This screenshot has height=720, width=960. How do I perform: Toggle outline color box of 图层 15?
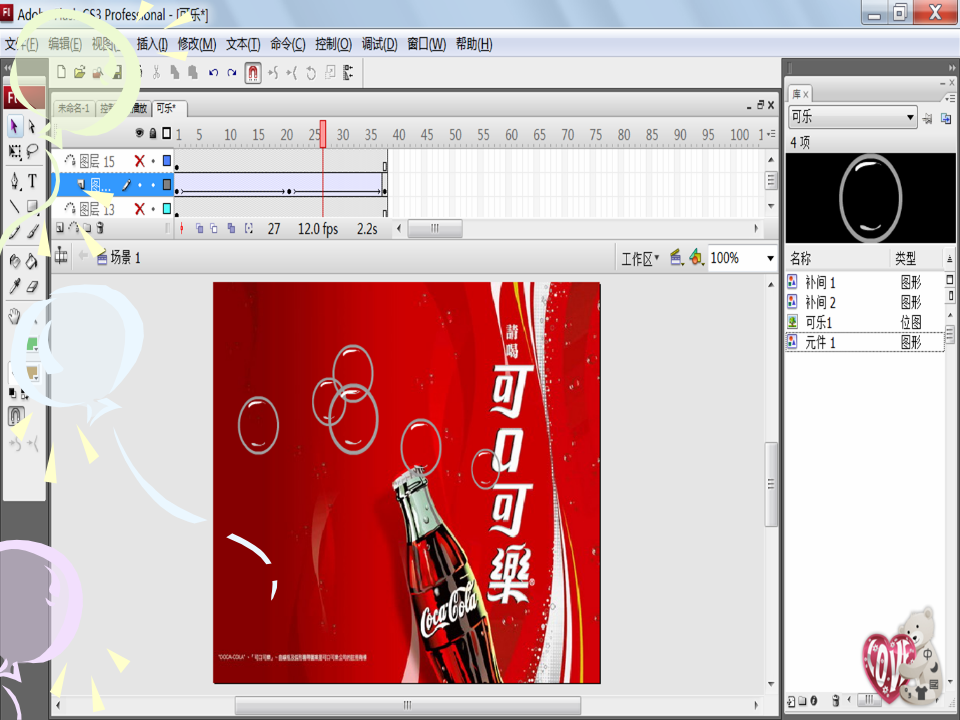[167, 161]
